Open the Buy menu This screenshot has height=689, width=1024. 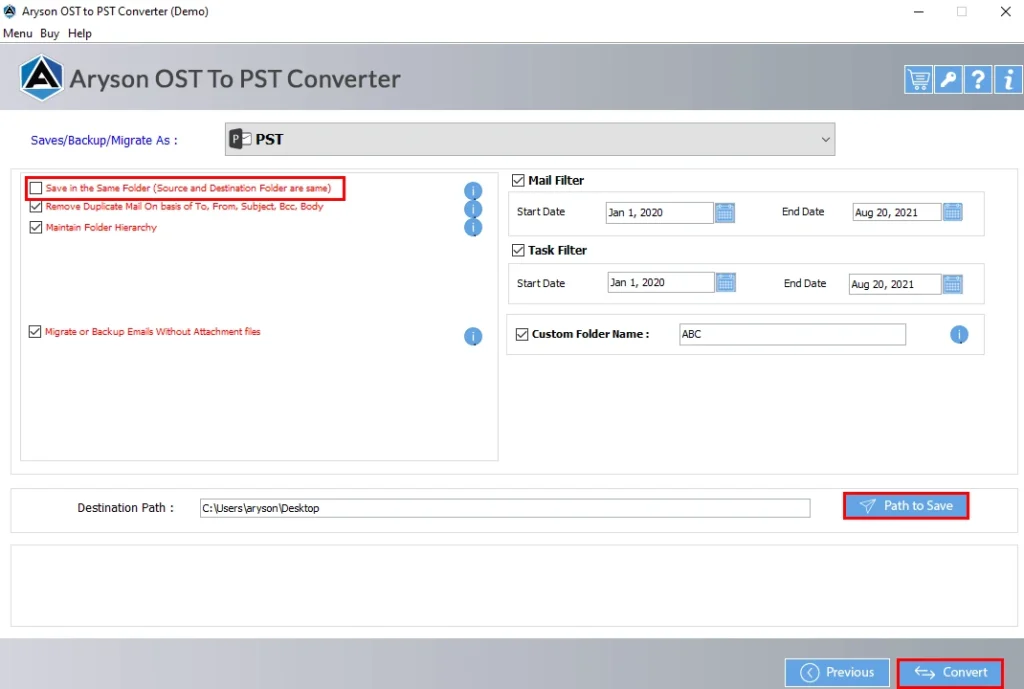click(50, 33)
